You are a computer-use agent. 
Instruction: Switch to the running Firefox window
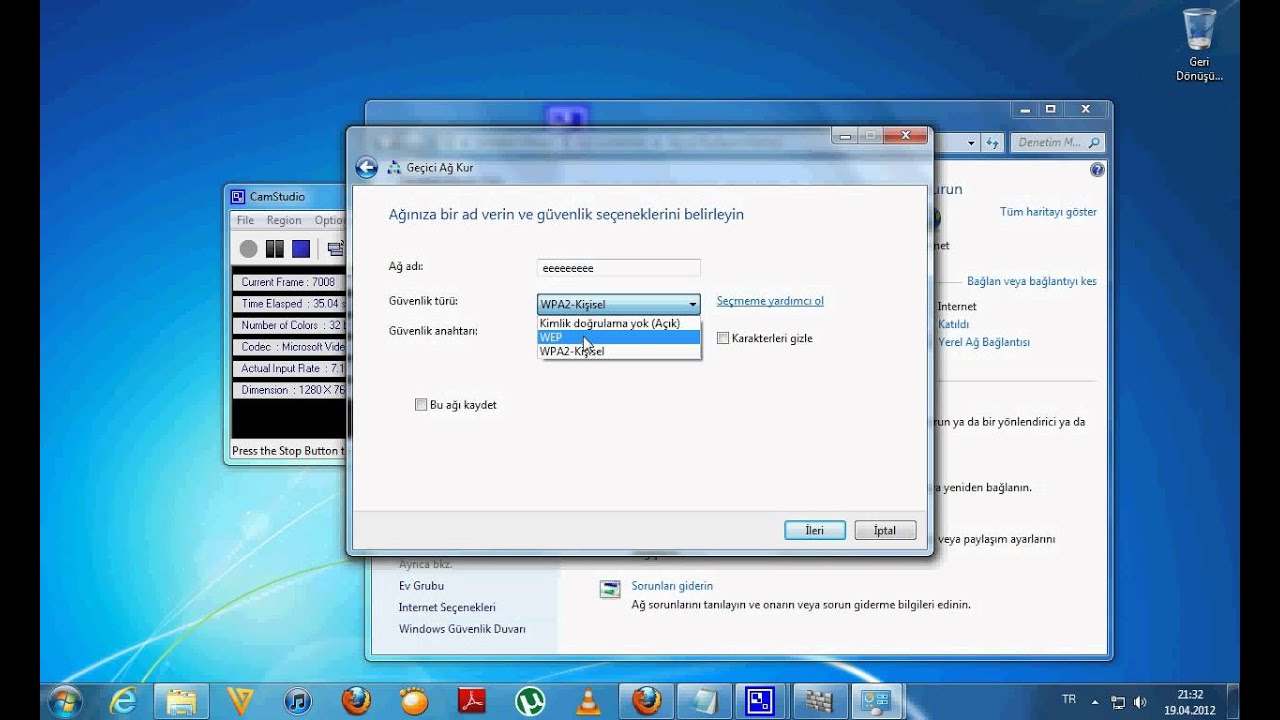coord(647,700)
